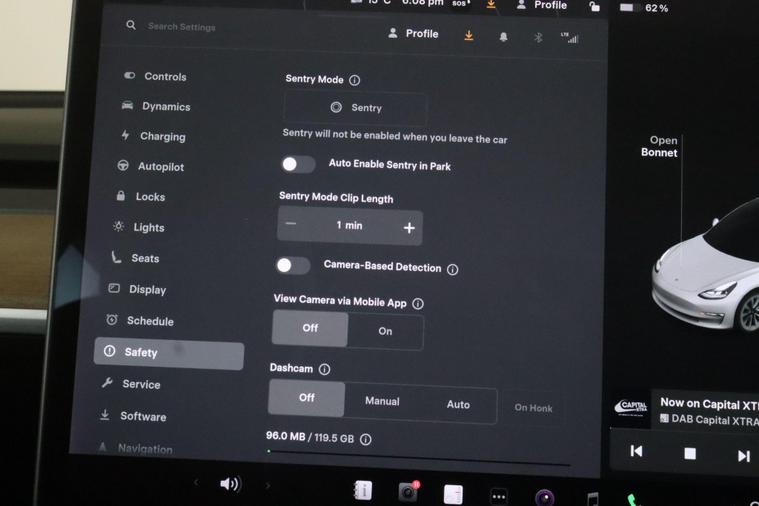Go to the Display settings section
Screen dimensions: 759x506
(x=147, y=290)
